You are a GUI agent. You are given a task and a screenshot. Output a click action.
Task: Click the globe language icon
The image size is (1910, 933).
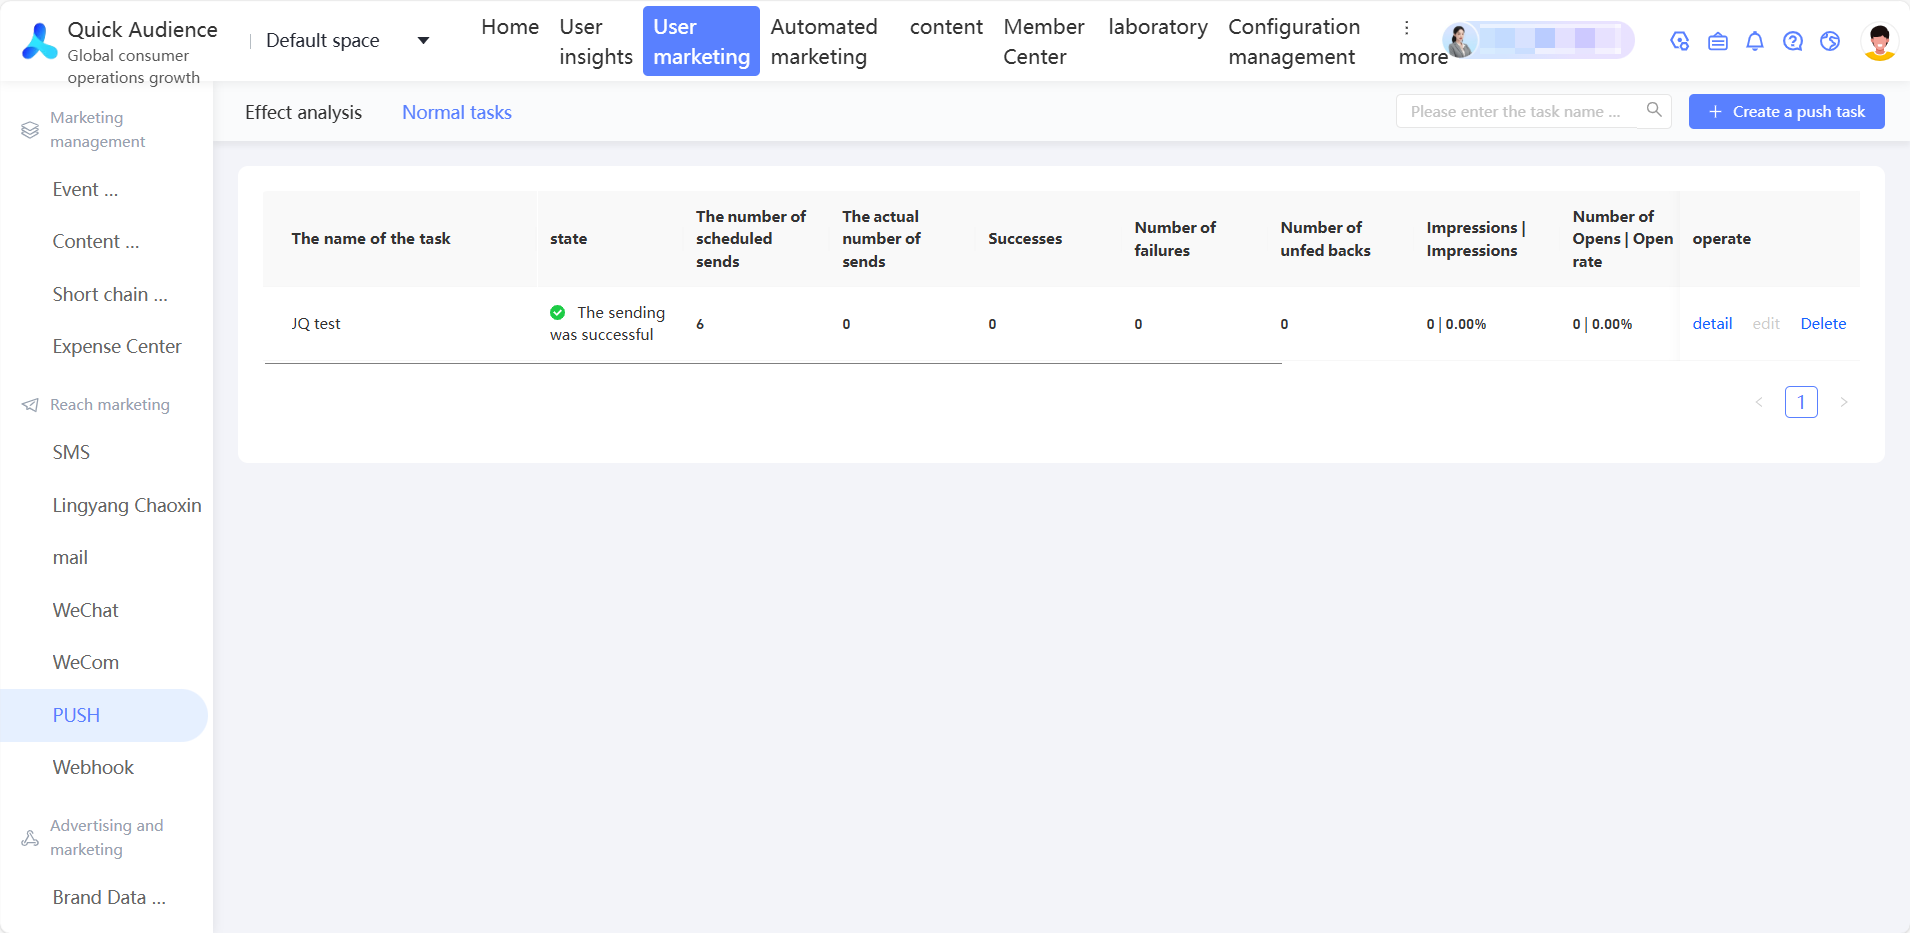point(1830,41)
